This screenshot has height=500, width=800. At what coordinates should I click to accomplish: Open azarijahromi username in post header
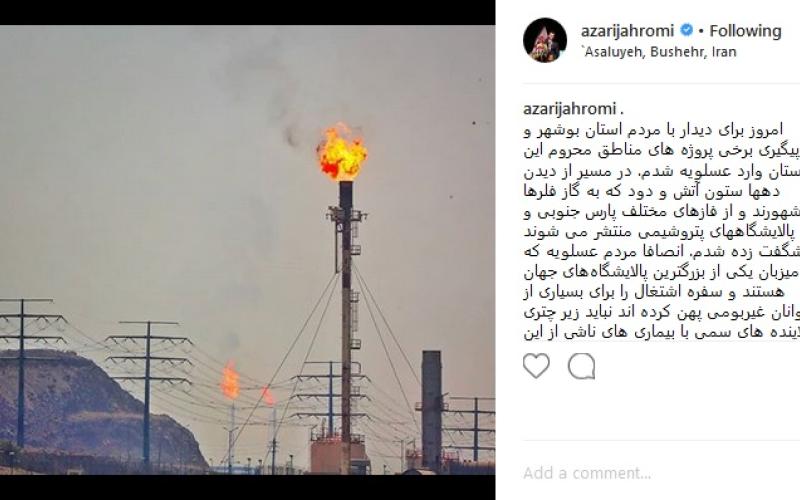tap(627, 31)
